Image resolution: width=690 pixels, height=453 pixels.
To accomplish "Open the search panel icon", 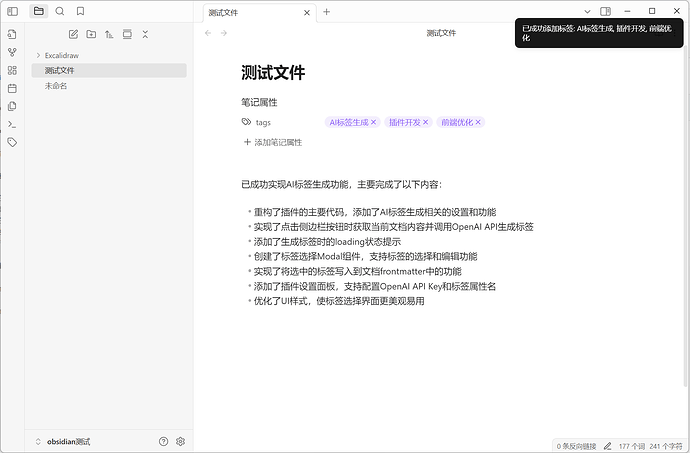I will coord(60,11).
